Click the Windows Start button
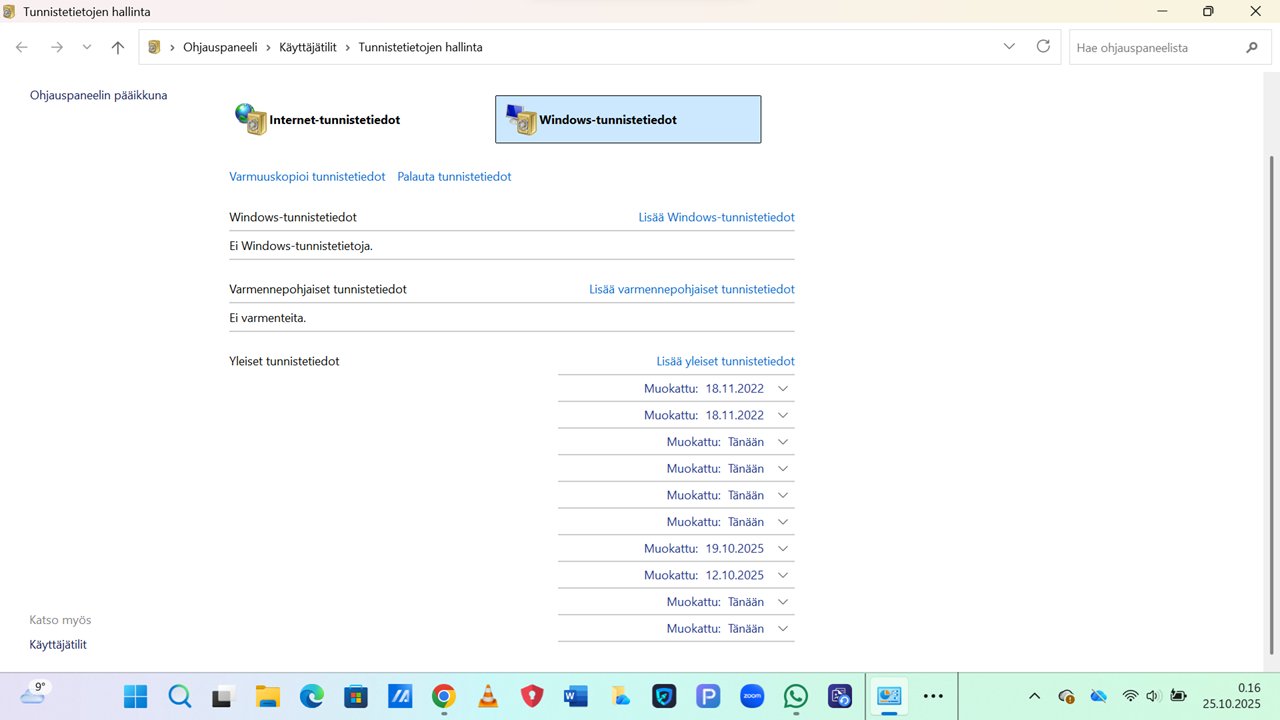The height and width of the screenshot is (720, 1280). (135, 696)
